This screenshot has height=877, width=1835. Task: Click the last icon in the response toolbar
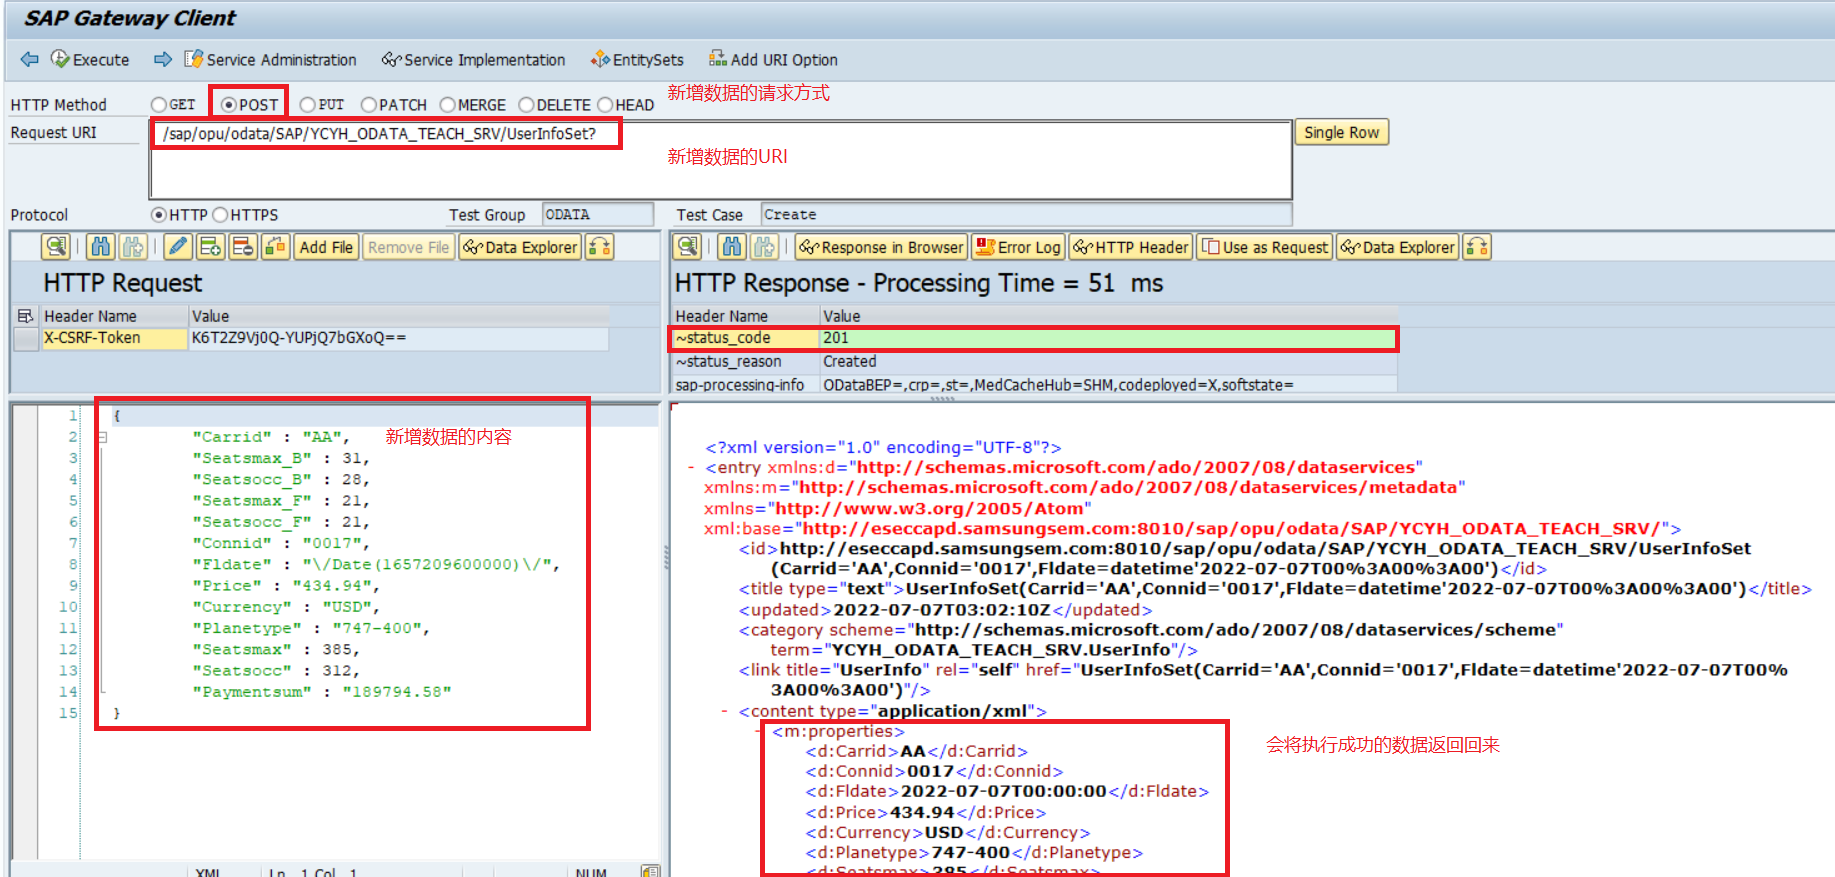click(x=1477, y=247)
